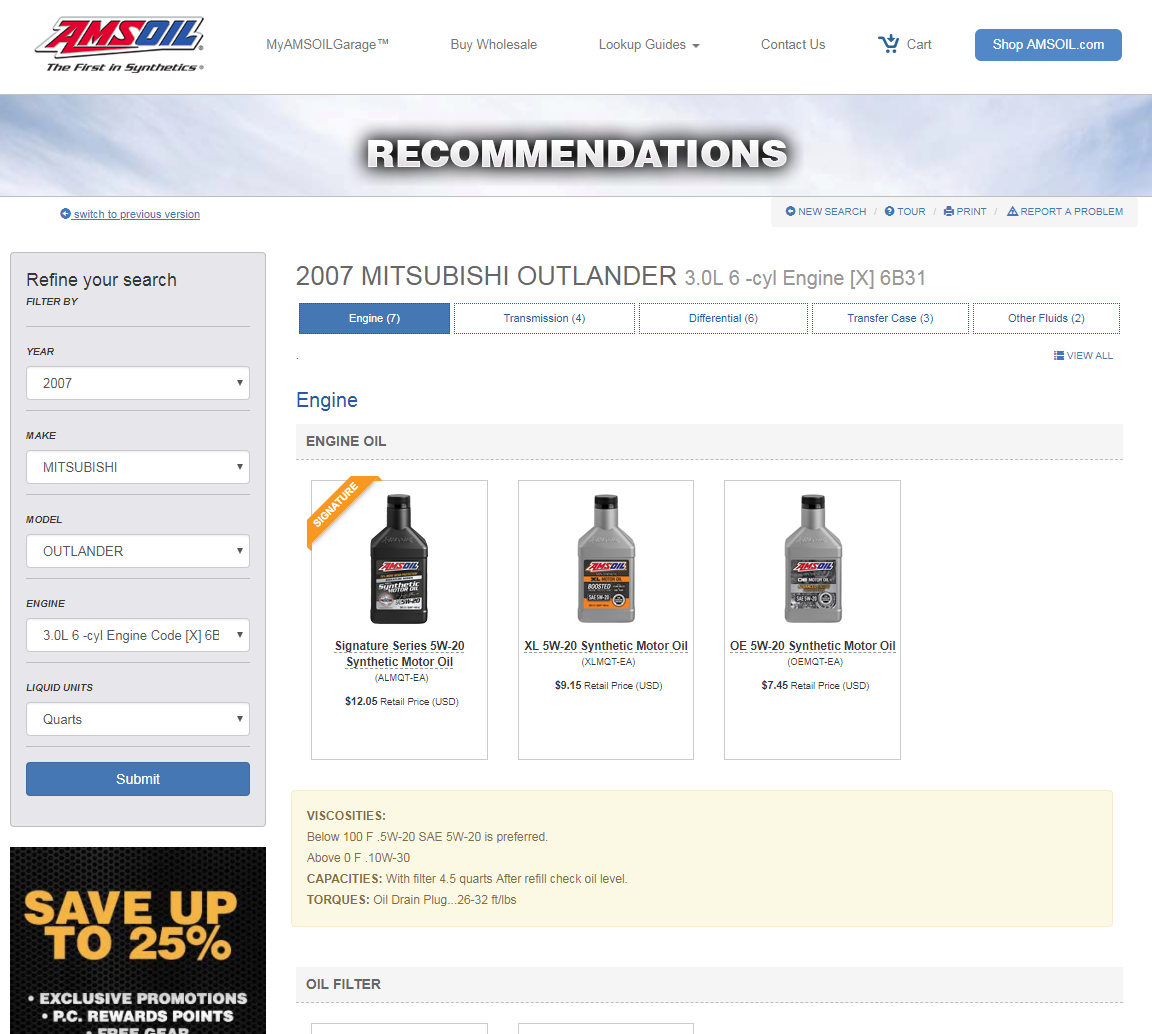Click the XL 5W-20 oil bottle image
Screen dimensions: 1152x1034
click(x=606, y=559)
